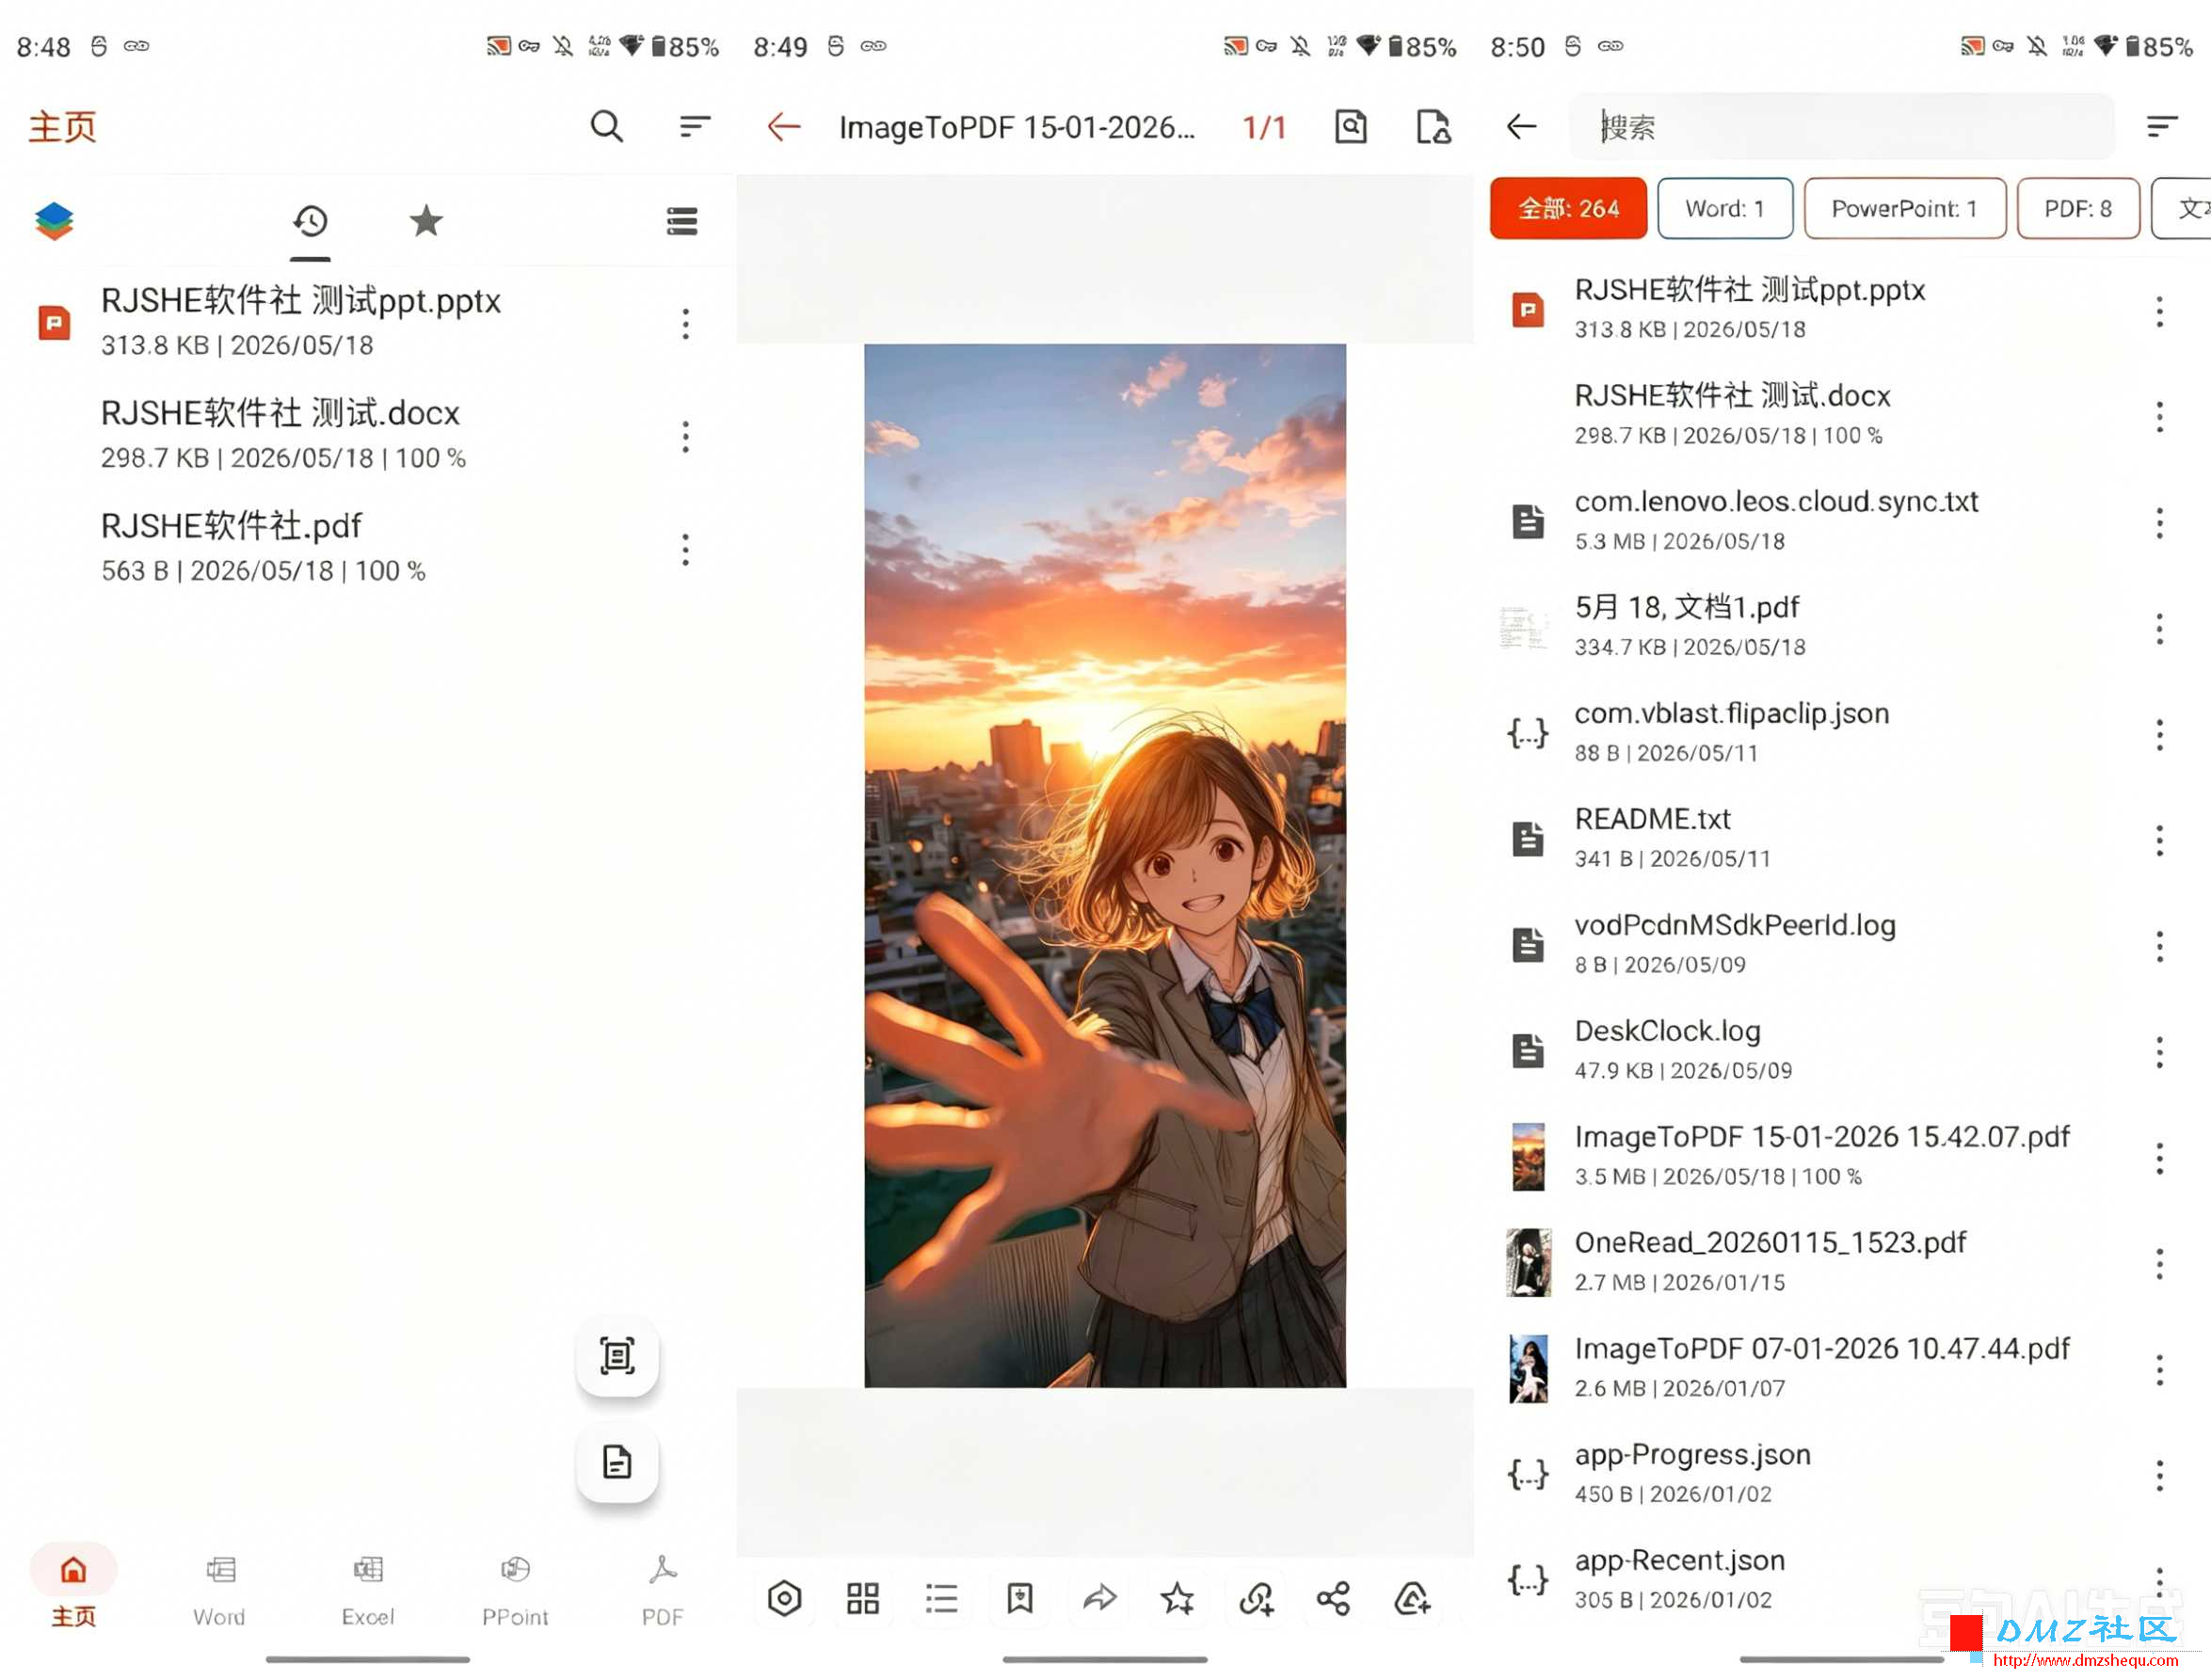Open more options for README.txt
Image resolution: width=2211 pixels, height=1680 pixels.
2160,841
